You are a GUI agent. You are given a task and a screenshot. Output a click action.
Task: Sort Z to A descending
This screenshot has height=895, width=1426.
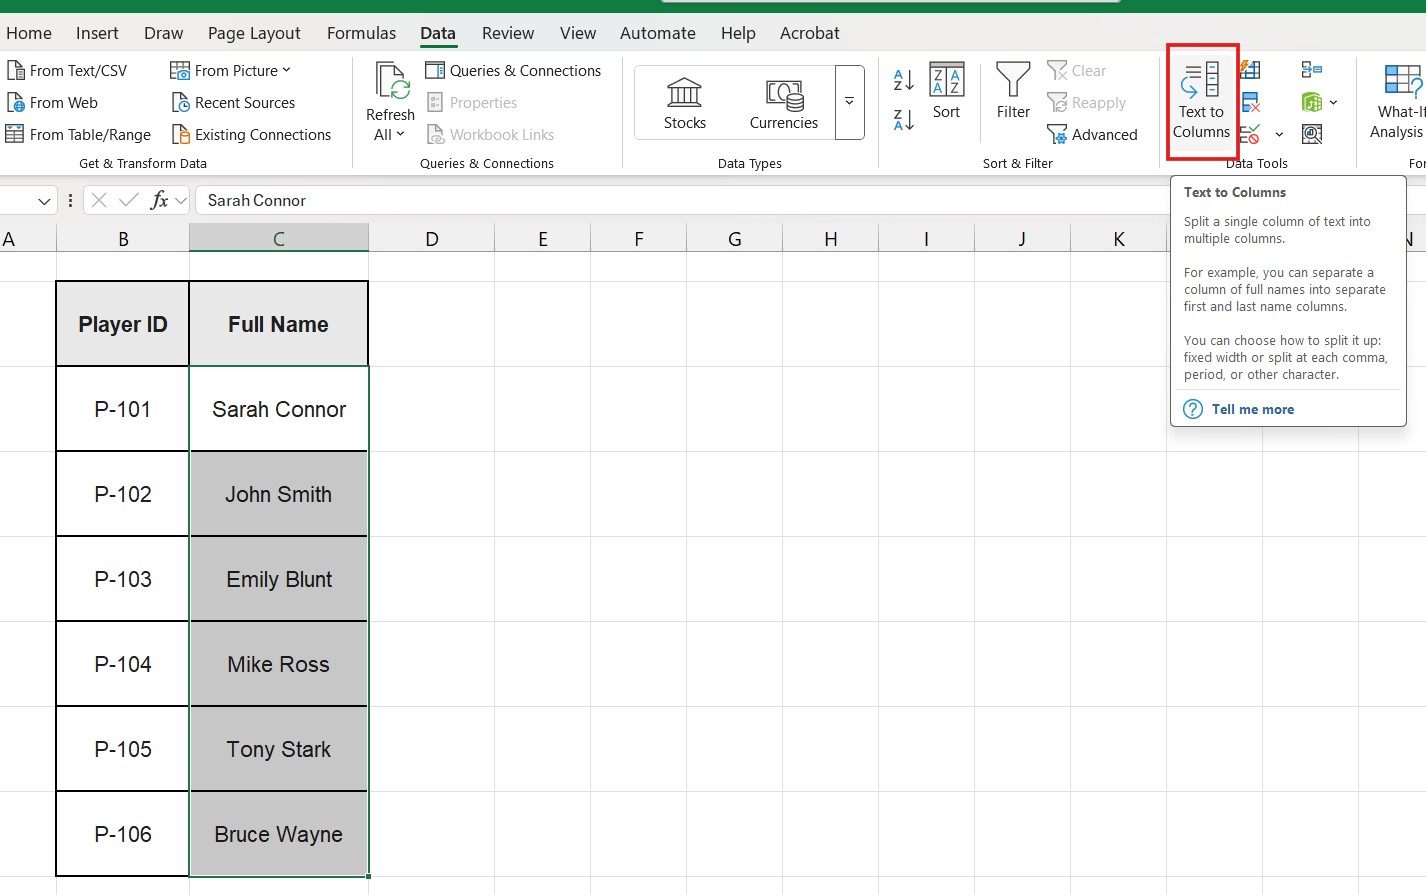903,121
